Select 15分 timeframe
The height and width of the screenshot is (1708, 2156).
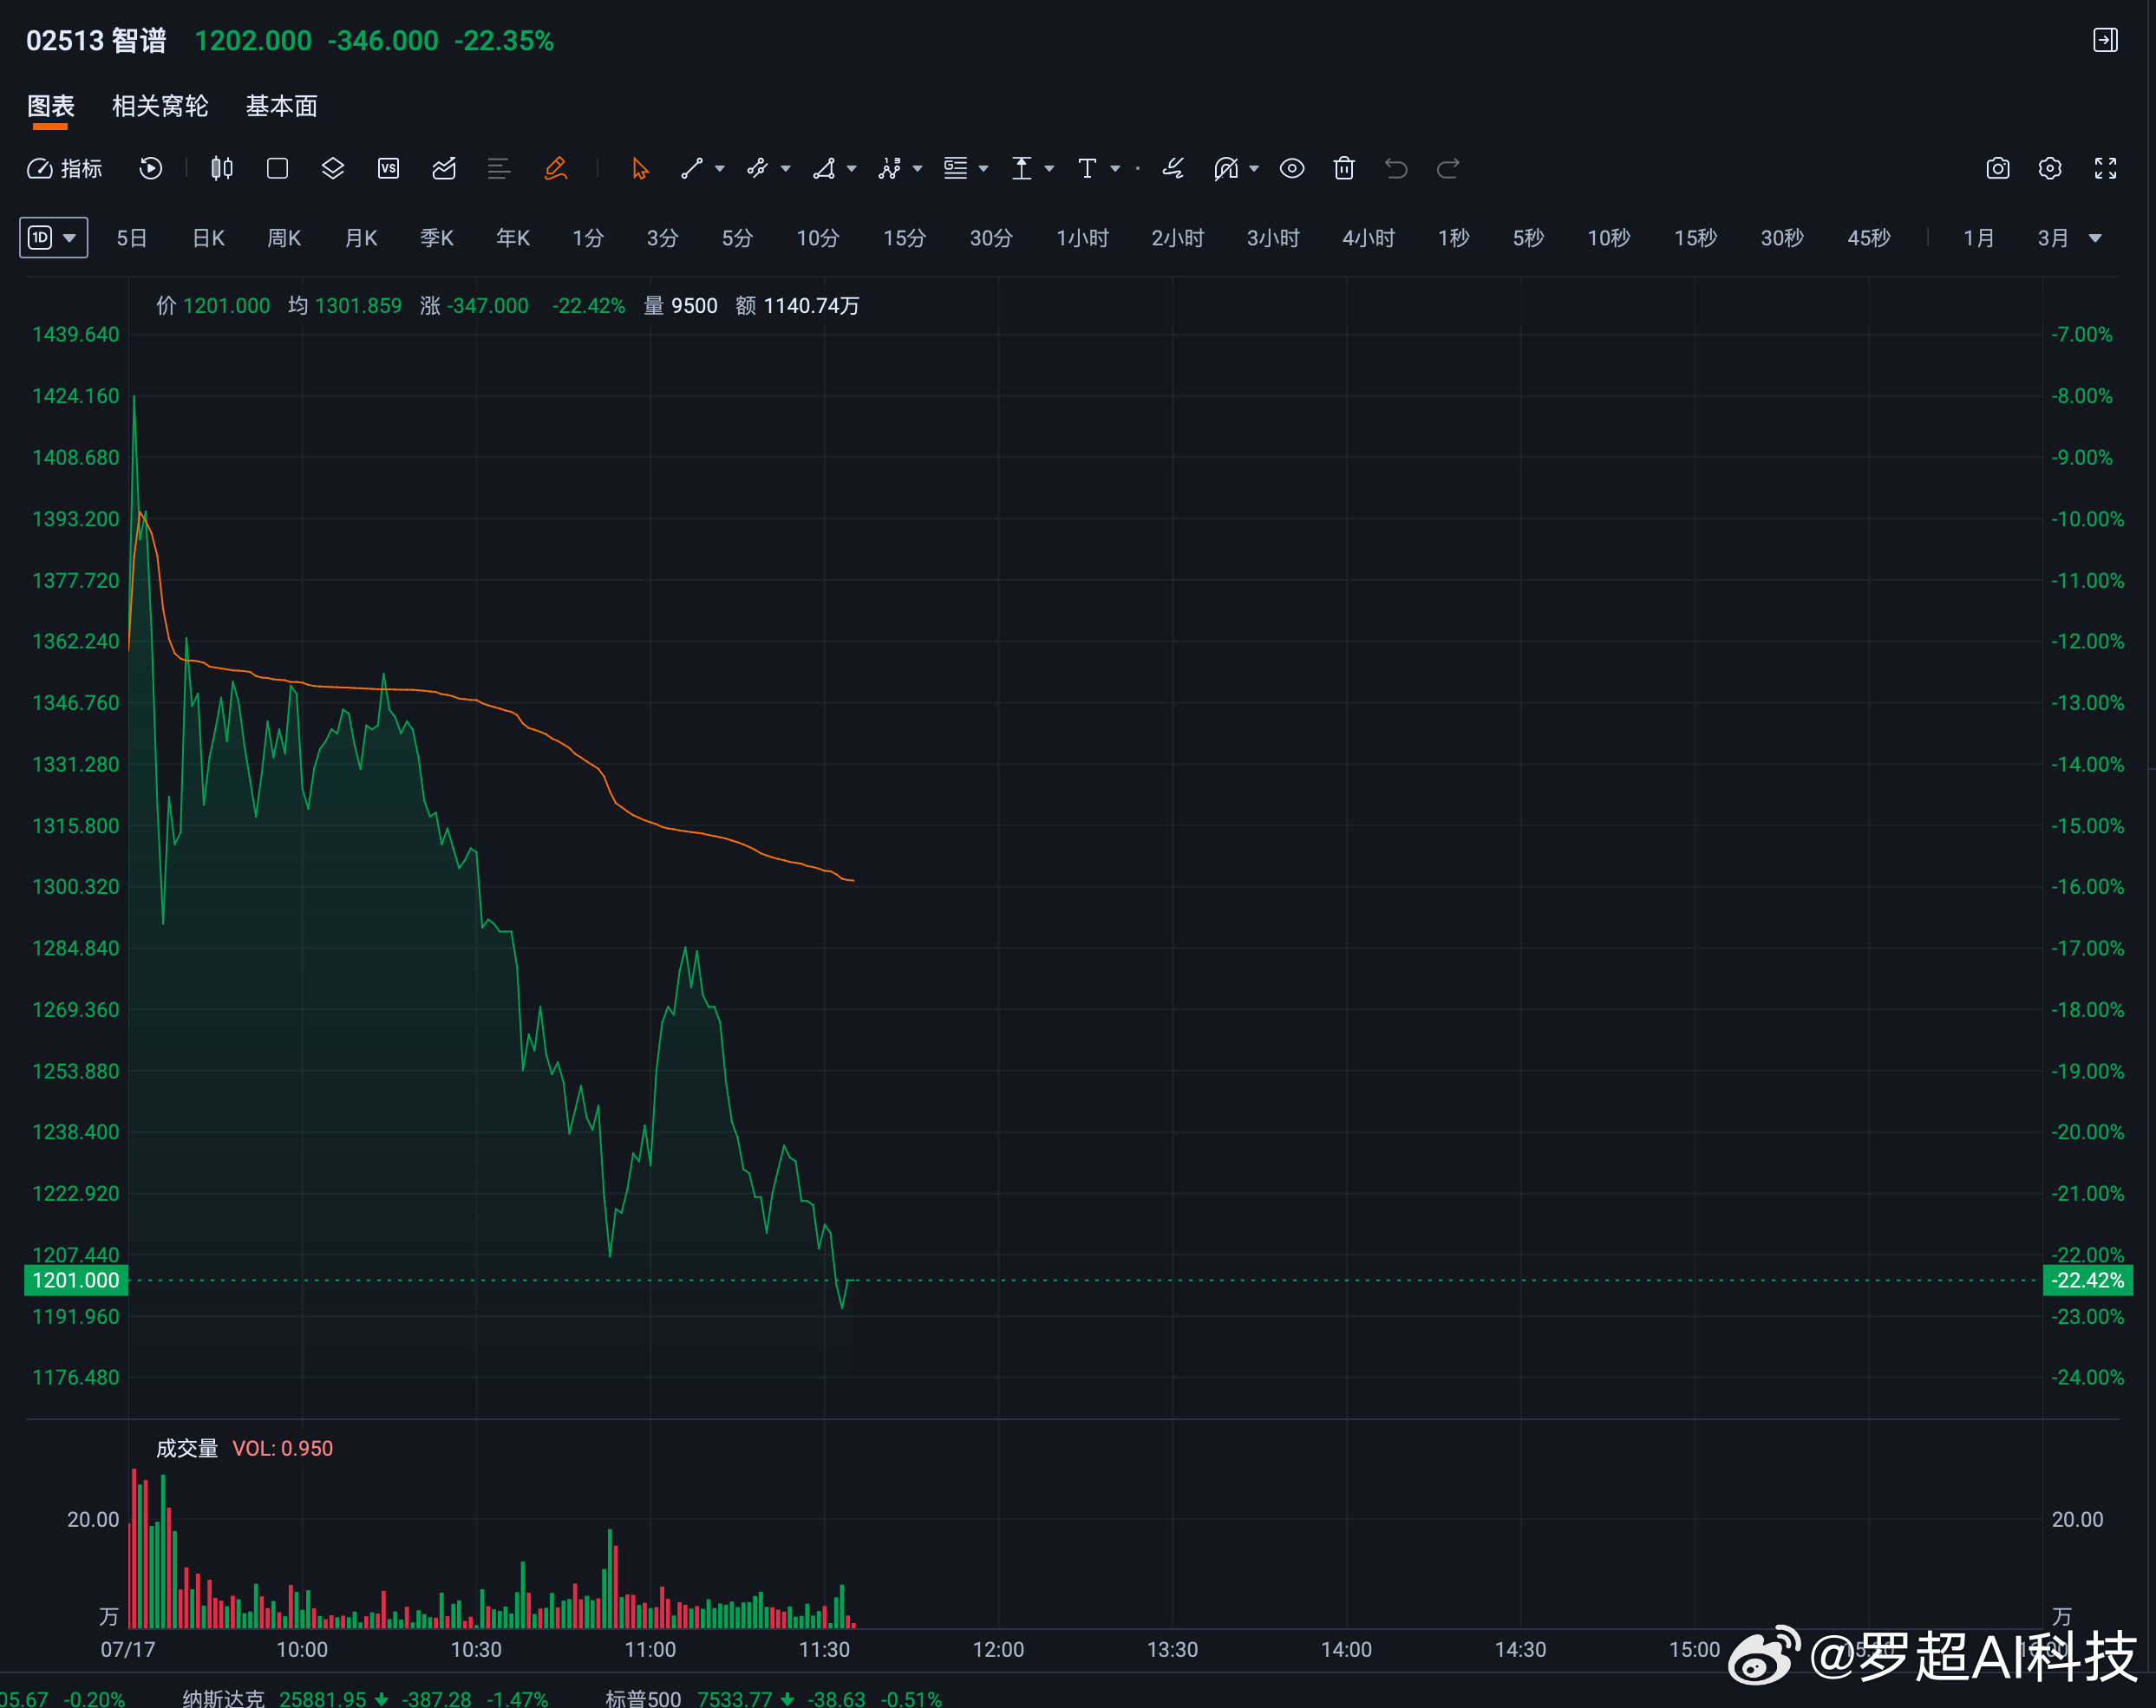(904, 238)
